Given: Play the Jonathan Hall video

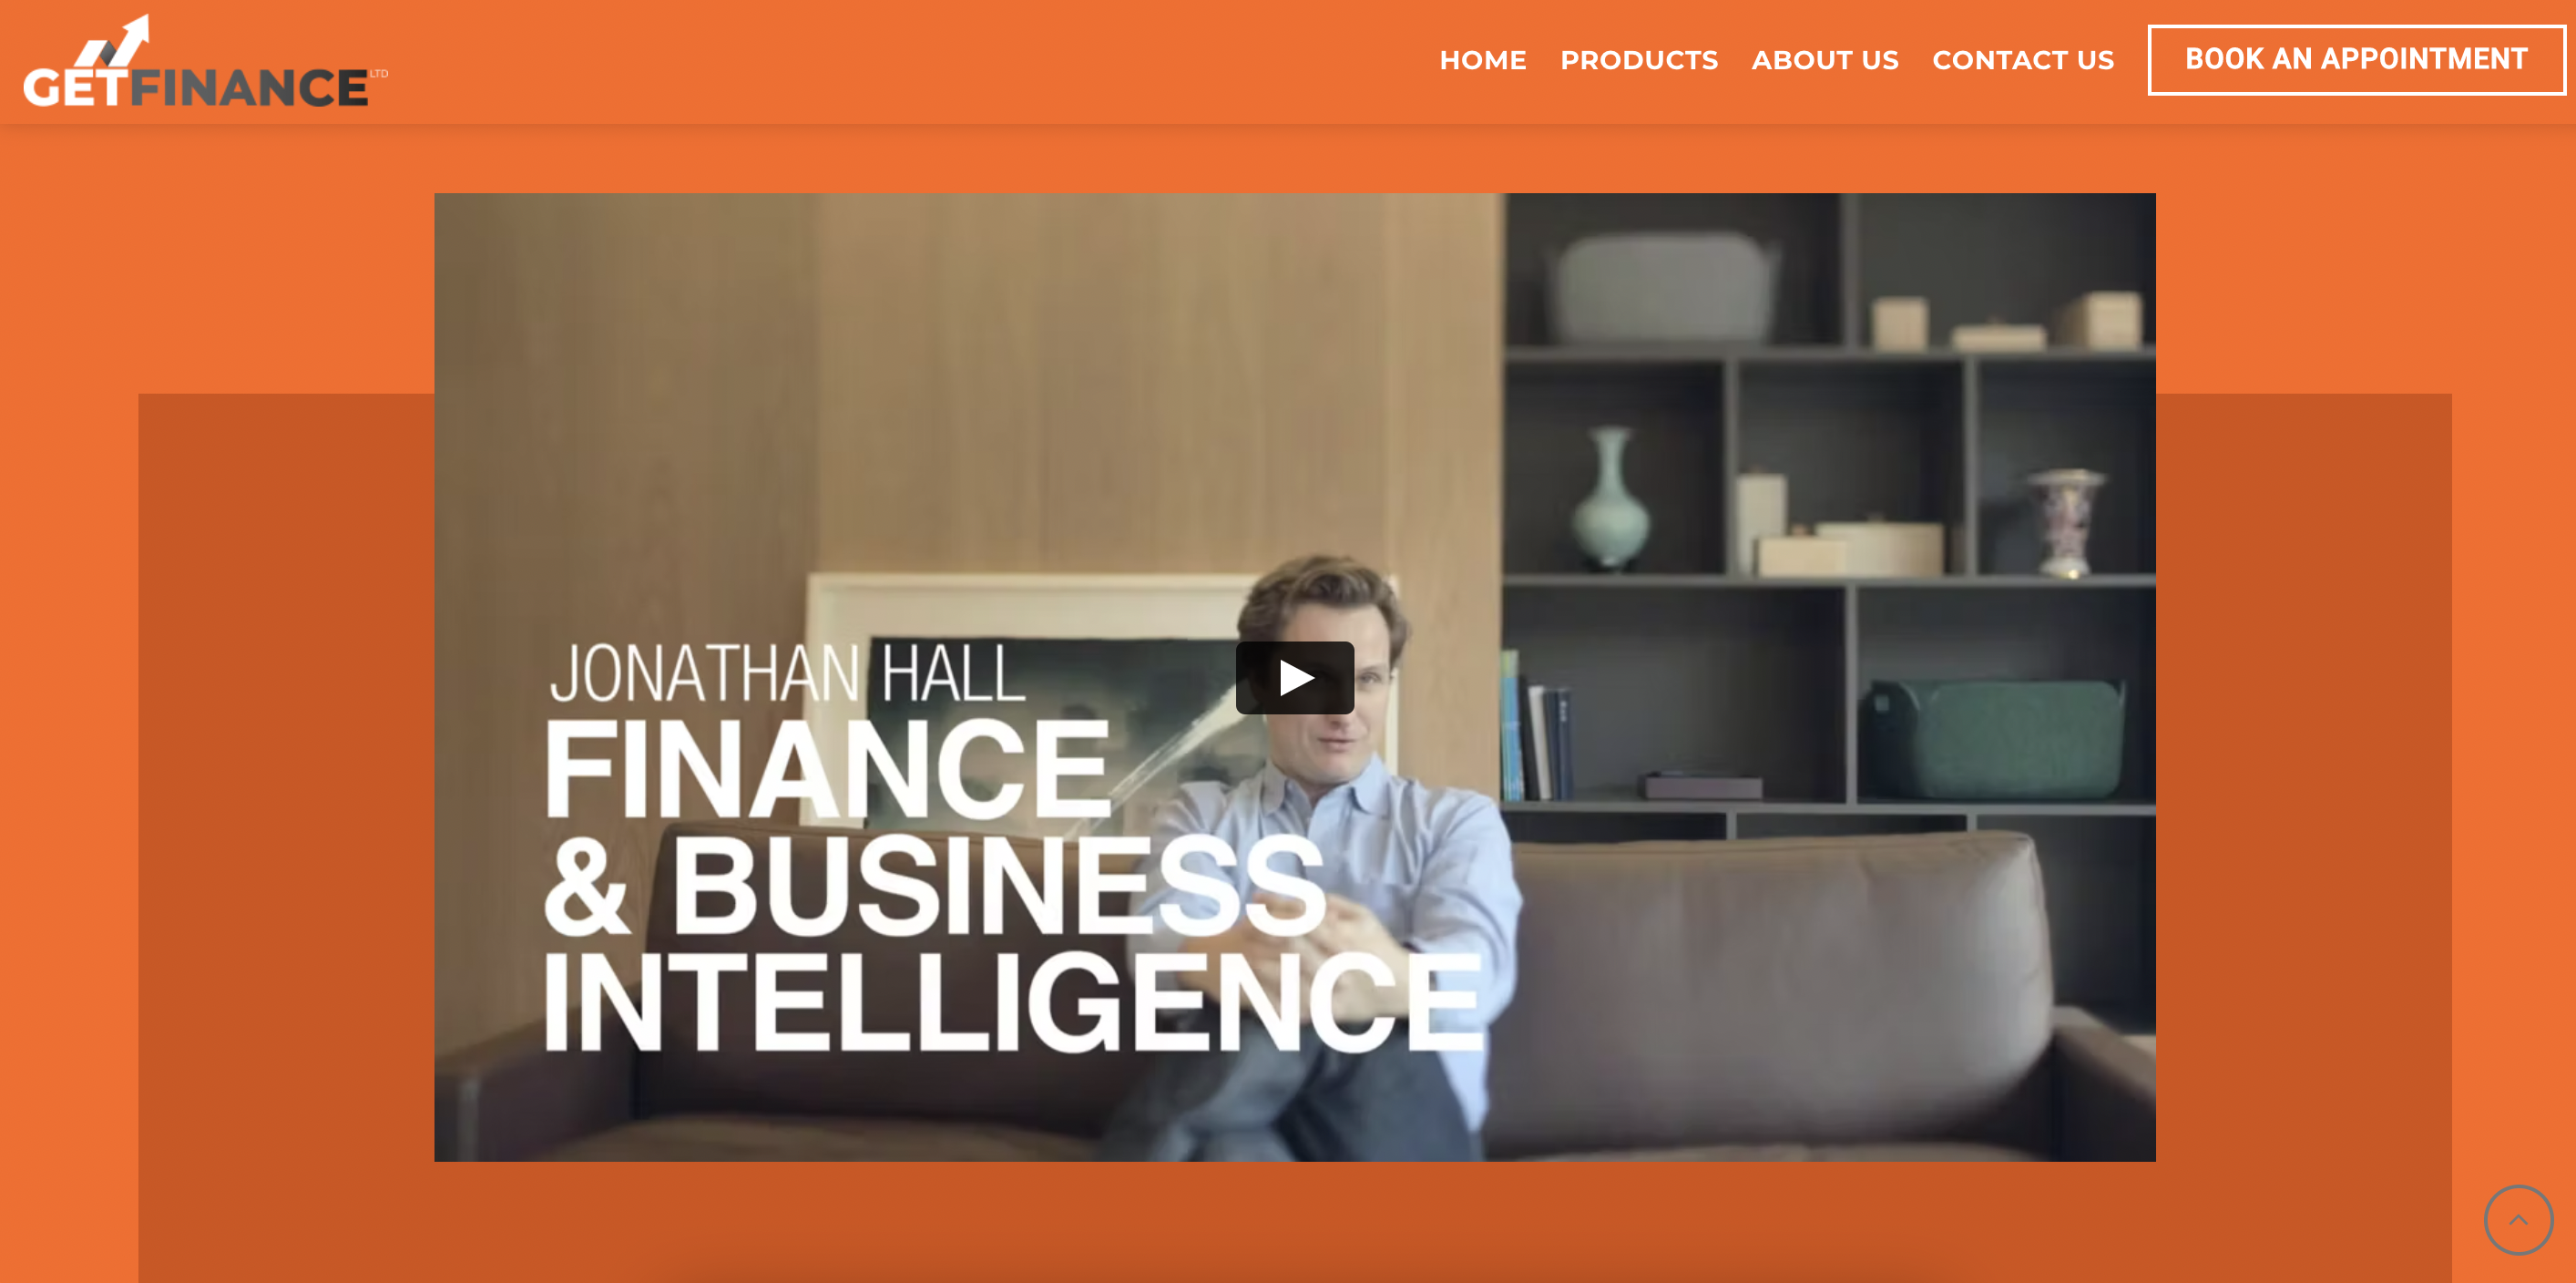Looking at the screenshot, I should click(1294, 677).
